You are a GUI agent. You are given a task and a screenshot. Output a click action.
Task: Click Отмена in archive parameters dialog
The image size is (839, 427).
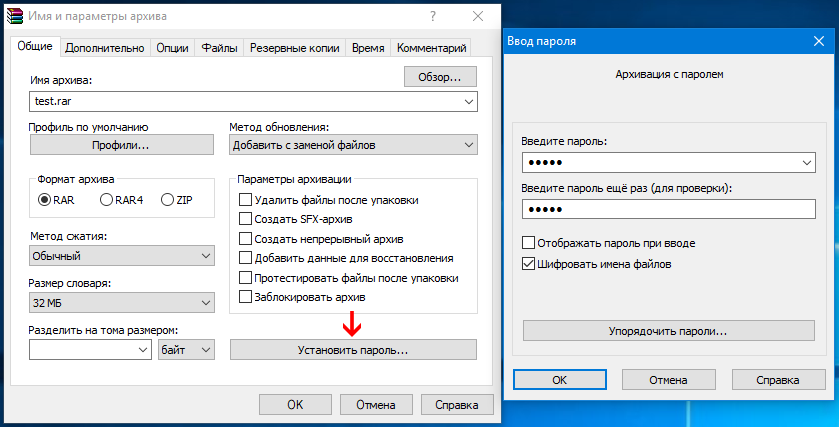point(376,405)
